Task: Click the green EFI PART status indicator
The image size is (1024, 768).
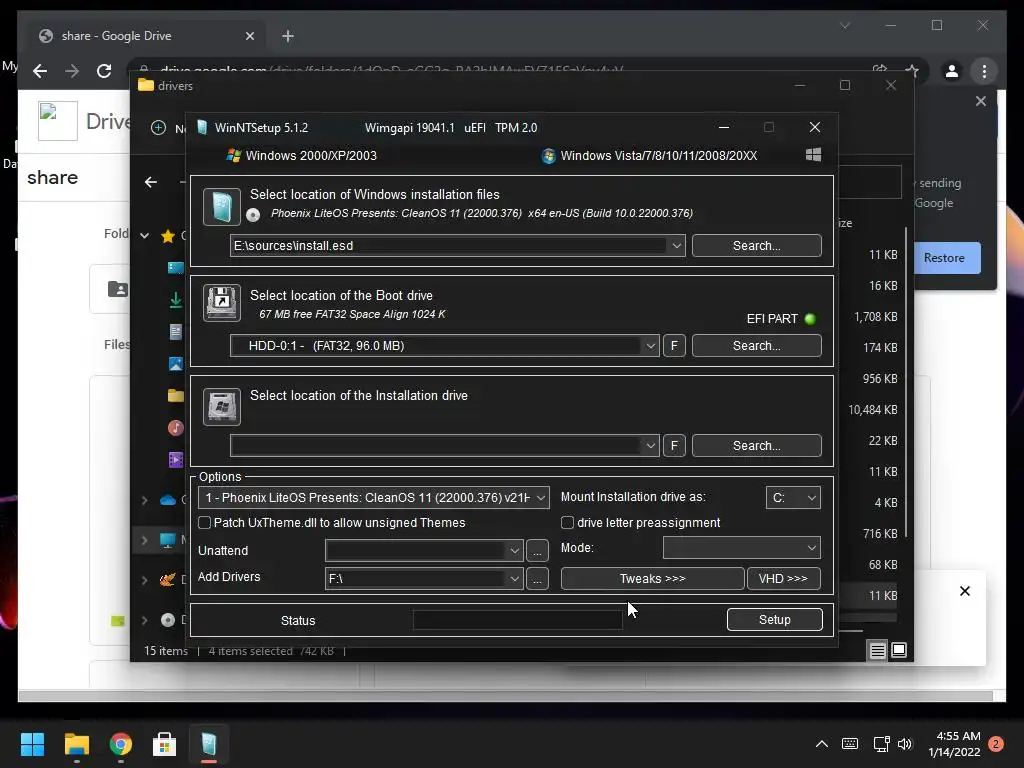Action: click(x=810, y=319)
